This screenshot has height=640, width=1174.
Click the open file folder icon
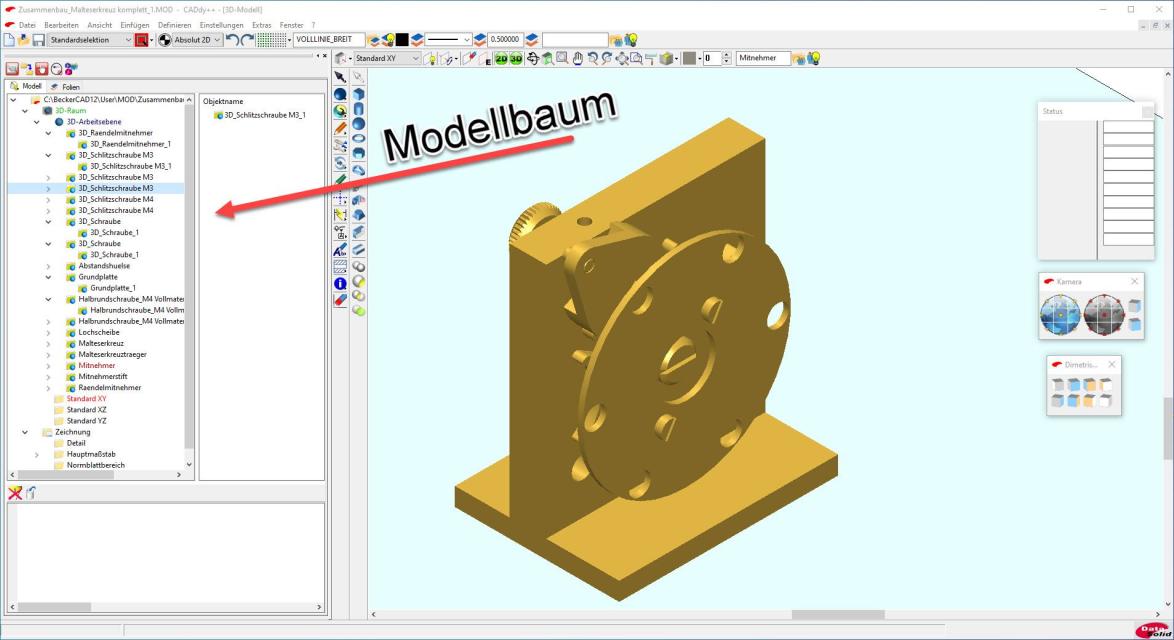[x=23, y=40]
